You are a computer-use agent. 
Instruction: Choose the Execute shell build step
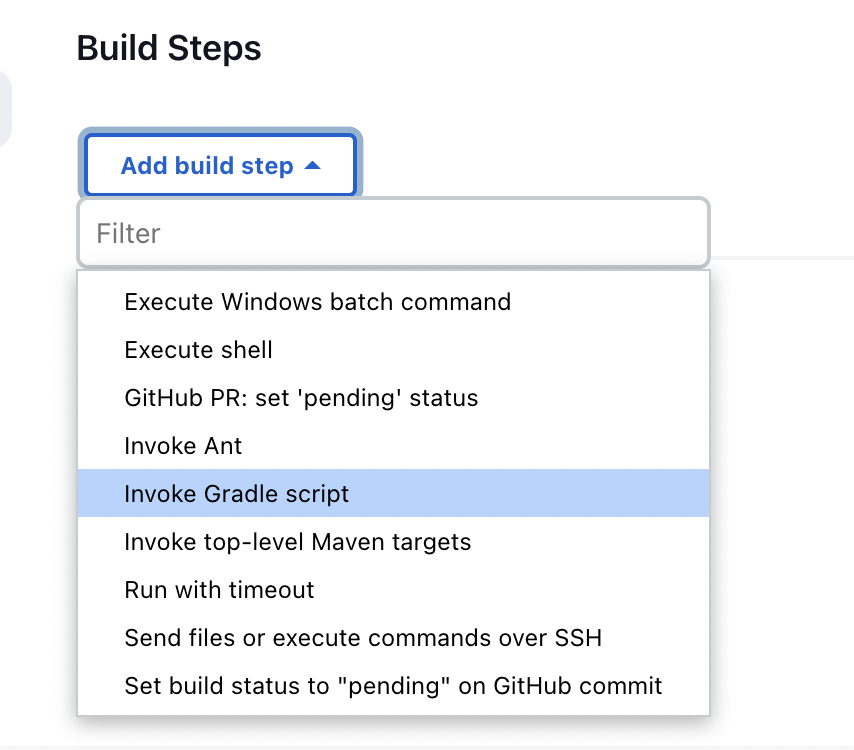pyautogui.click(x=198, y=349)
